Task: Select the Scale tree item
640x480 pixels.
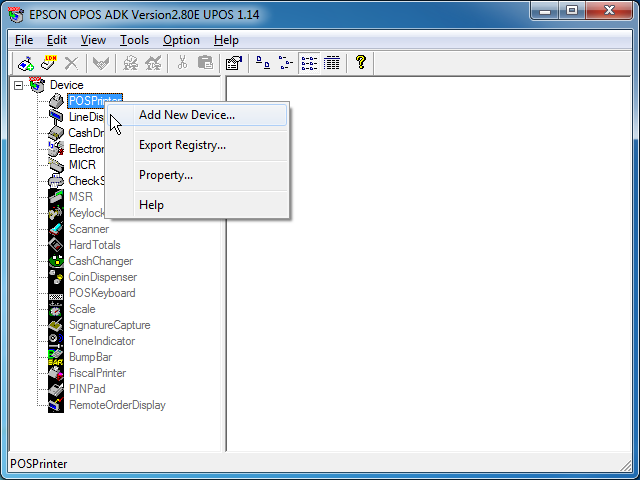Action: pyautogui.click(x=82, y=309)
